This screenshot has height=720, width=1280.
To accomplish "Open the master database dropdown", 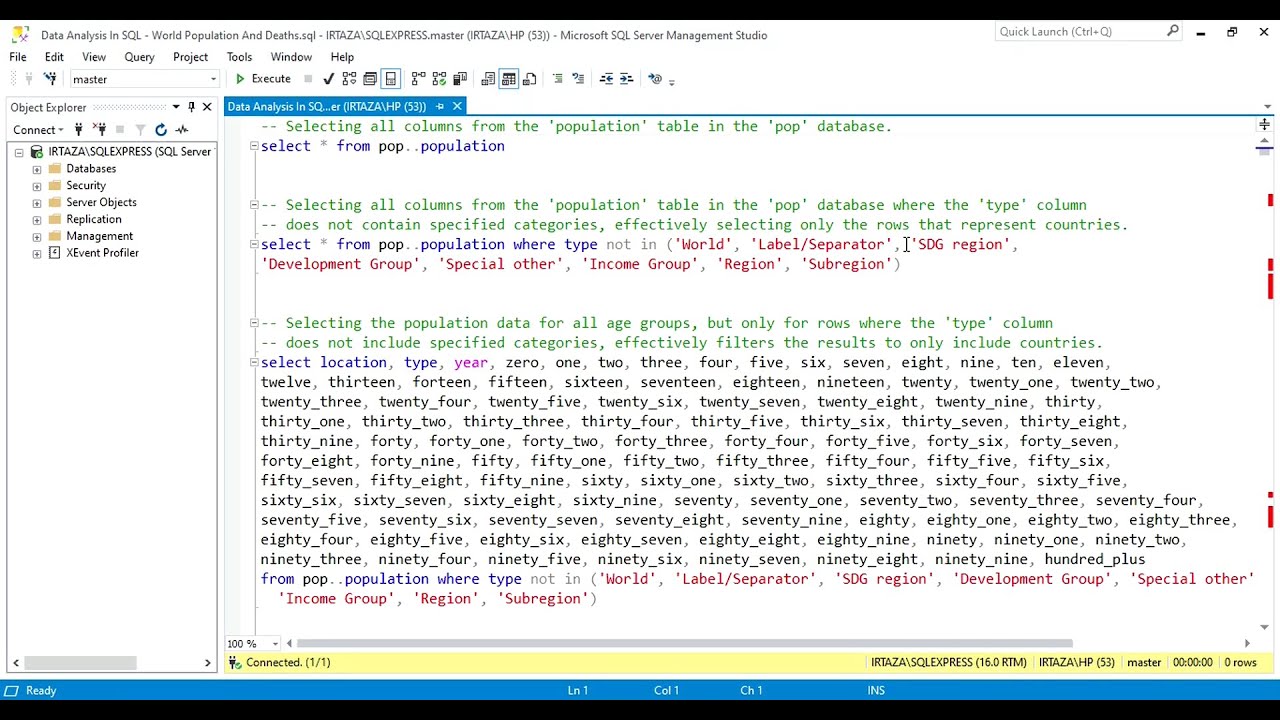I will point(213,79).
